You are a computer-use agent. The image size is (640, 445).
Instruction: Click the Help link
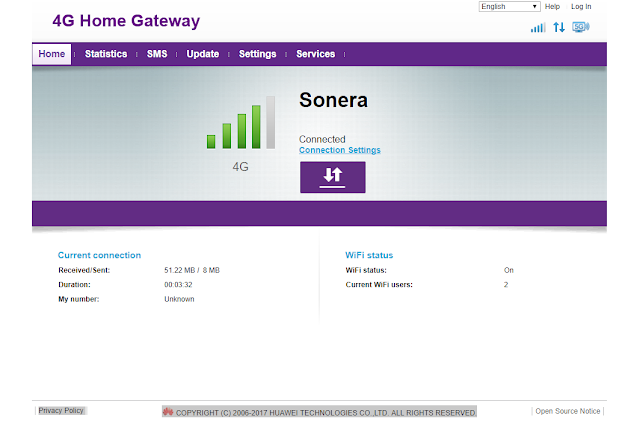552,7
